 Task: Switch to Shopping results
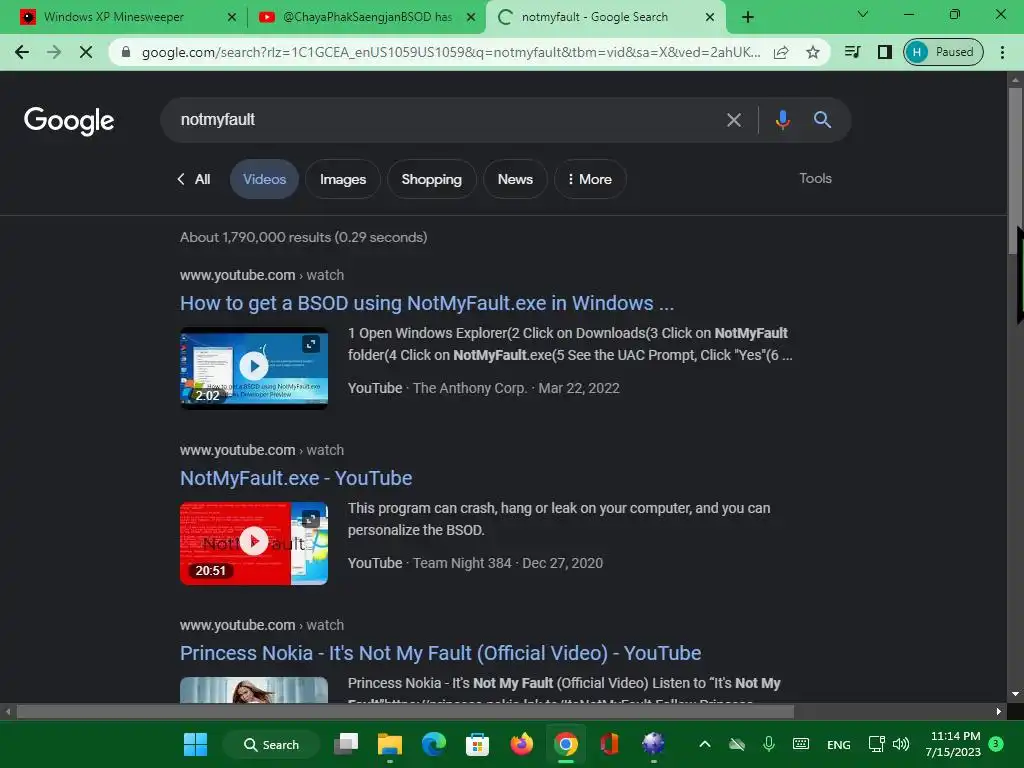click(x=432, y=179)
